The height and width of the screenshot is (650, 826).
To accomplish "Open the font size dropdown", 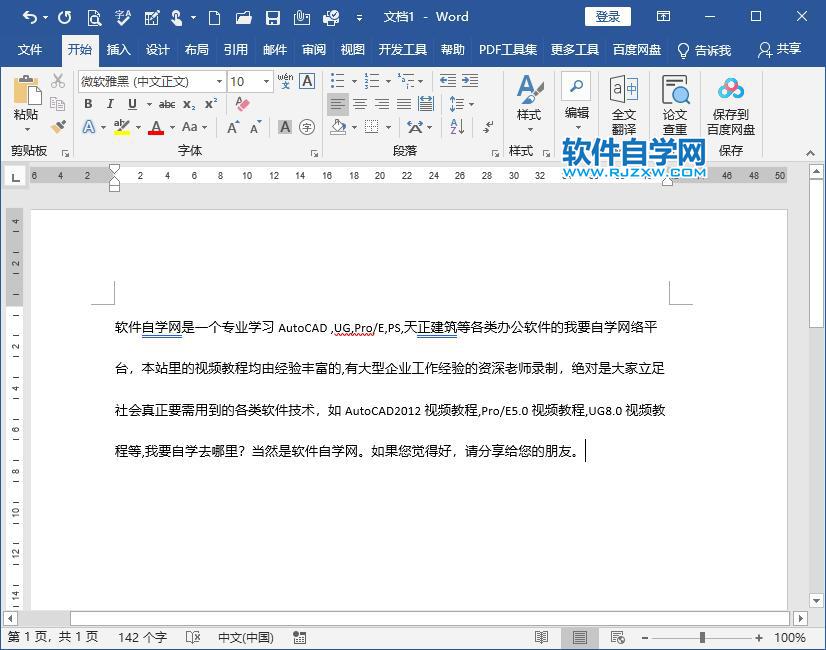I will (265, 80).
